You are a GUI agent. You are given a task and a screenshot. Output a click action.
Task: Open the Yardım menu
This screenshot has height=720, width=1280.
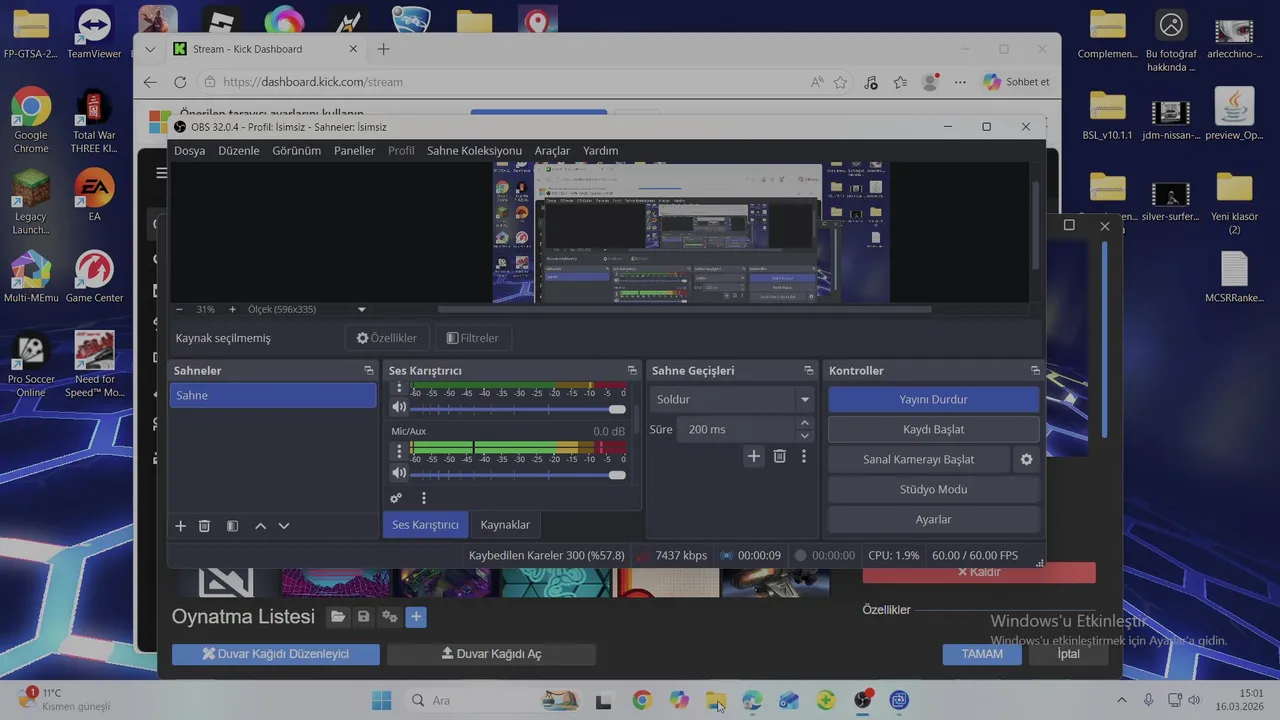(601, 151)
